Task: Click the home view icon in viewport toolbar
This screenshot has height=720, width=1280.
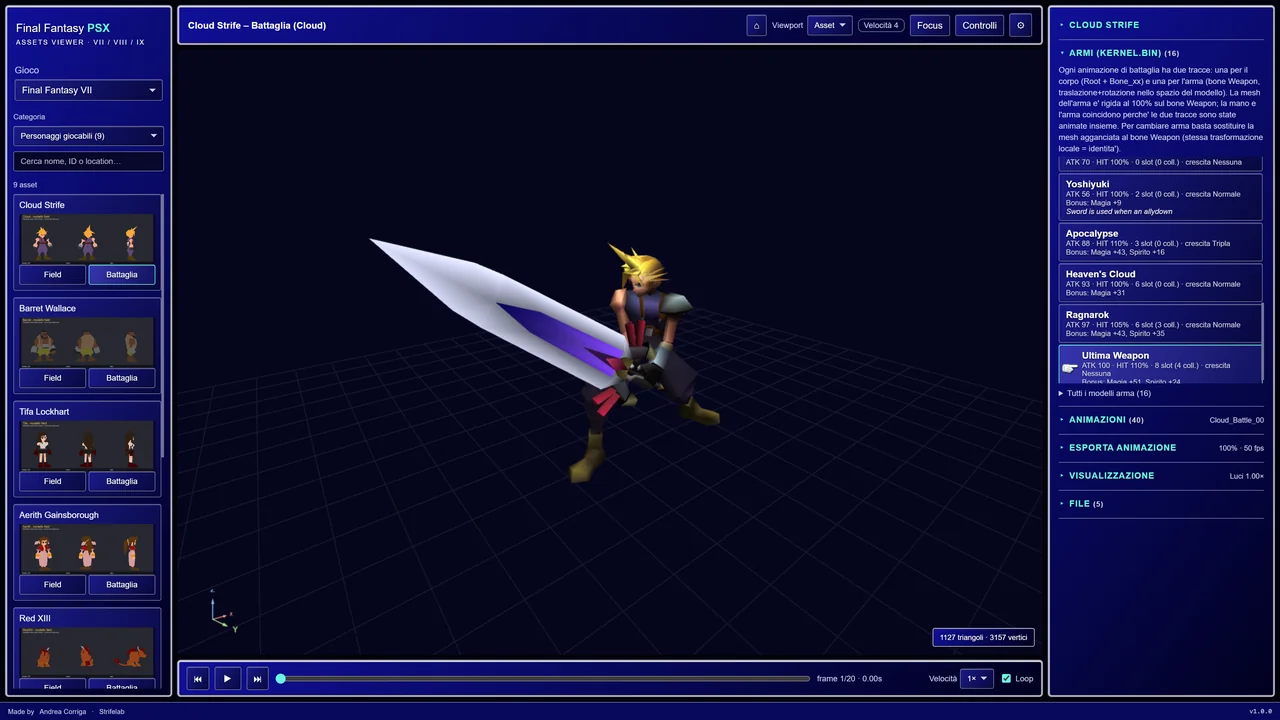Action: (756, 25)
